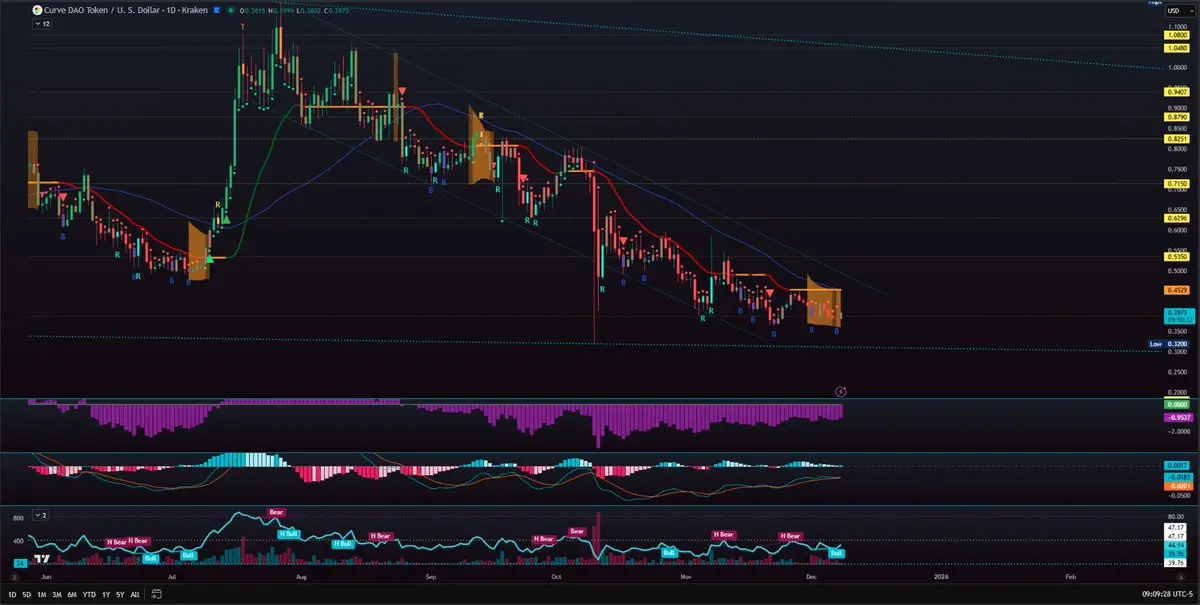Click the green 0.0000 indicator value
Screen dimensions: 1200x605
tap(1176, 404)
